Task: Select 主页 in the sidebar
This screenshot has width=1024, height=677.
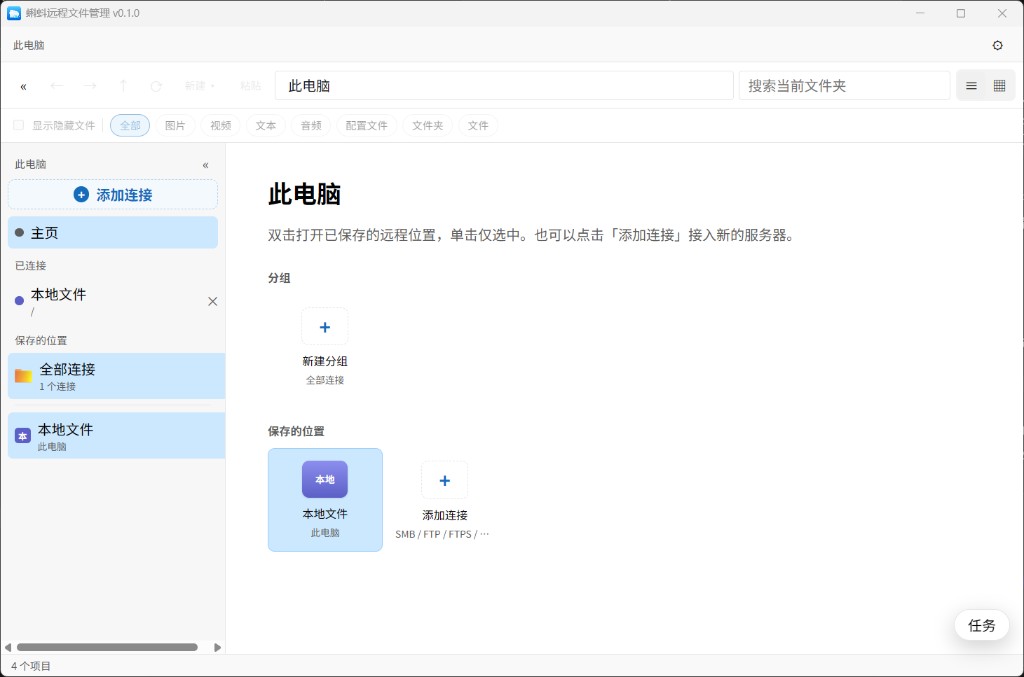Action: 113,232
